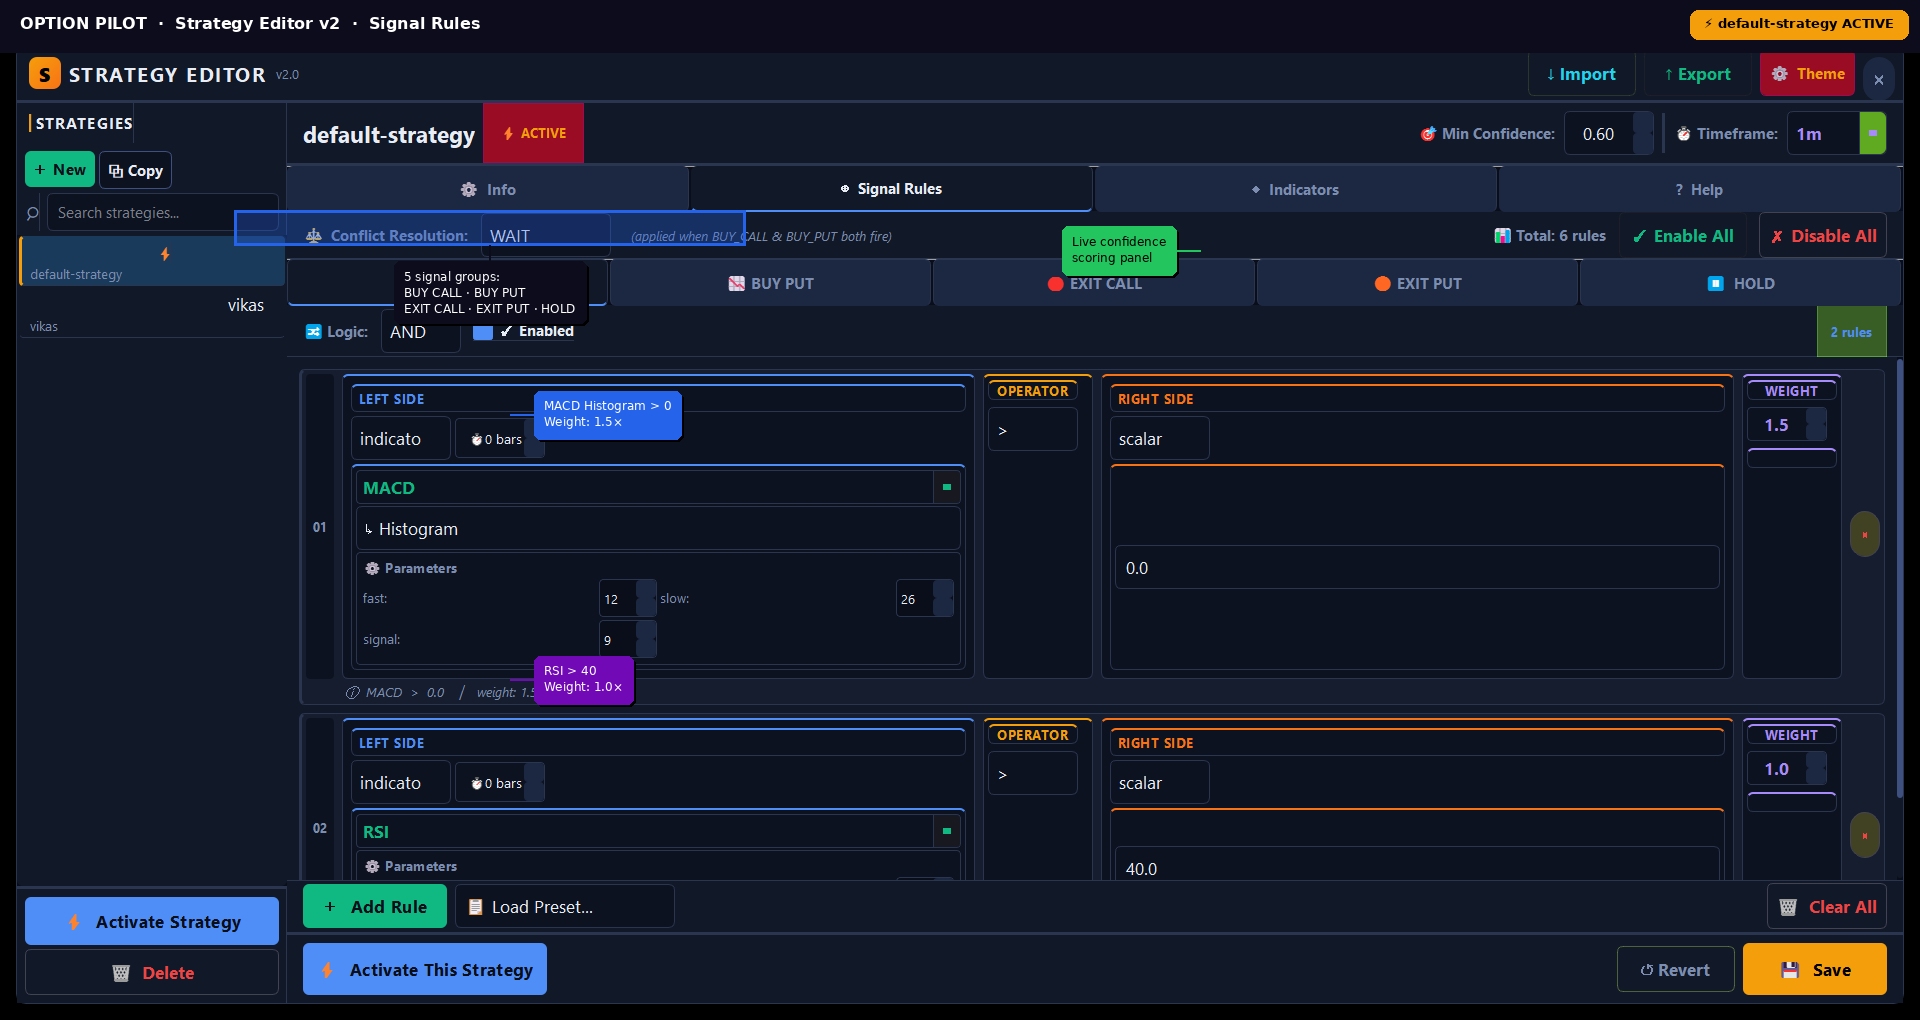Click the rules panel vertical scrollbar
The width and height of the screenshot is (1920, 1020).
click(x=1900, y=578)
